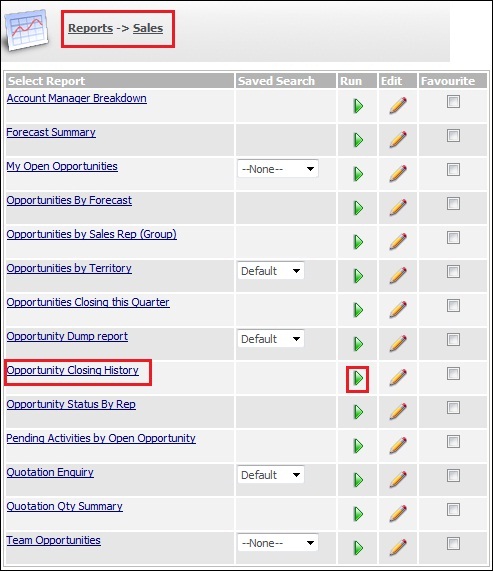Edit the Team Opportunities report pencil icon
Viewport: 493px width, 572px height.
tap(398, 547)
